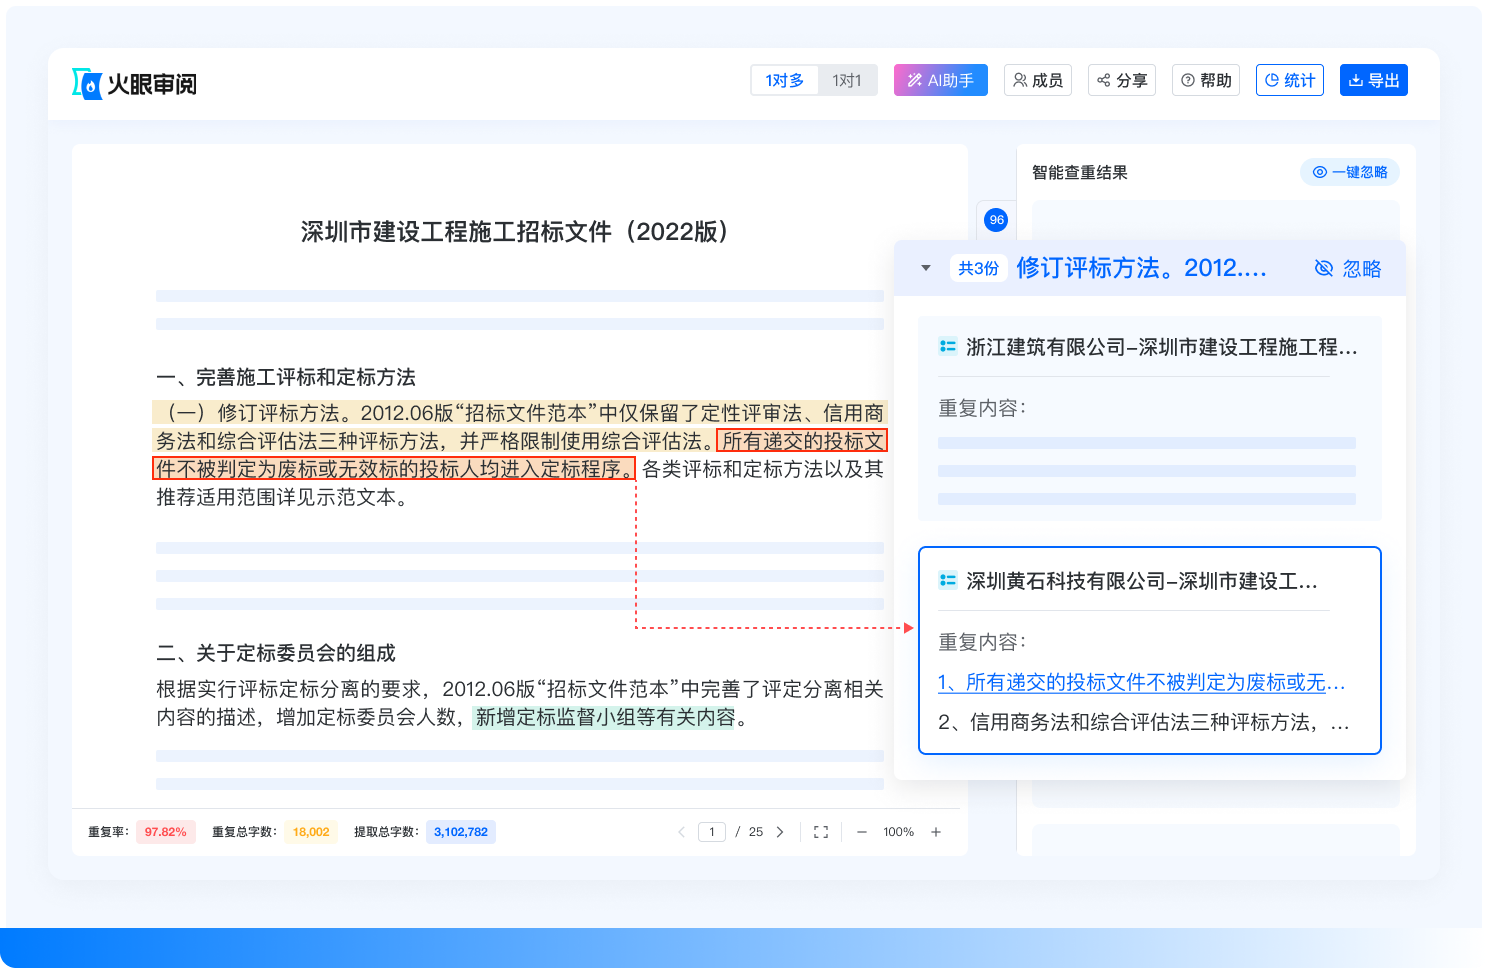
Task: Open the 成员 members panel
Action: coord(1038,80)
